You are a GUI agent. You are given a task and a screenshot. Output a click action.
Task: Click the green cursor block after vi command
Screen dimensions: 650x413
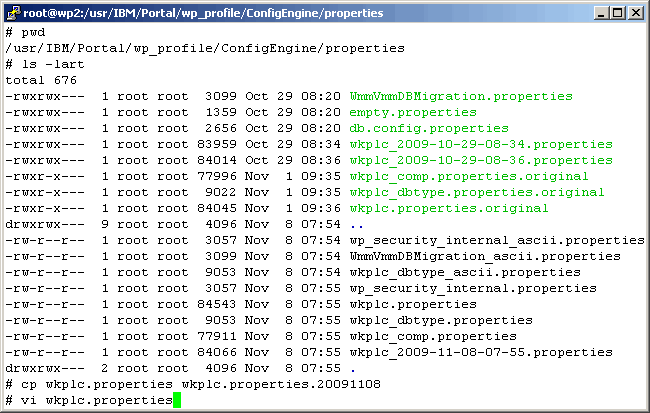click(178, 401)
